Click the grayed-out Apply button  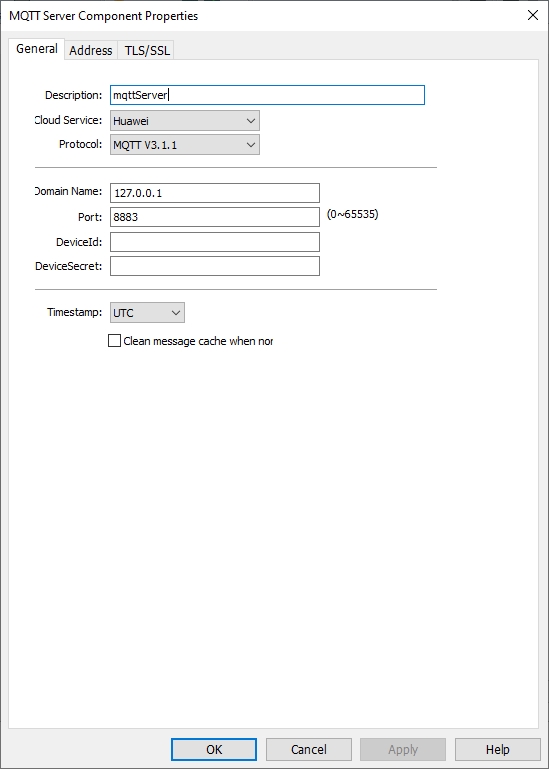click(403, 749)
